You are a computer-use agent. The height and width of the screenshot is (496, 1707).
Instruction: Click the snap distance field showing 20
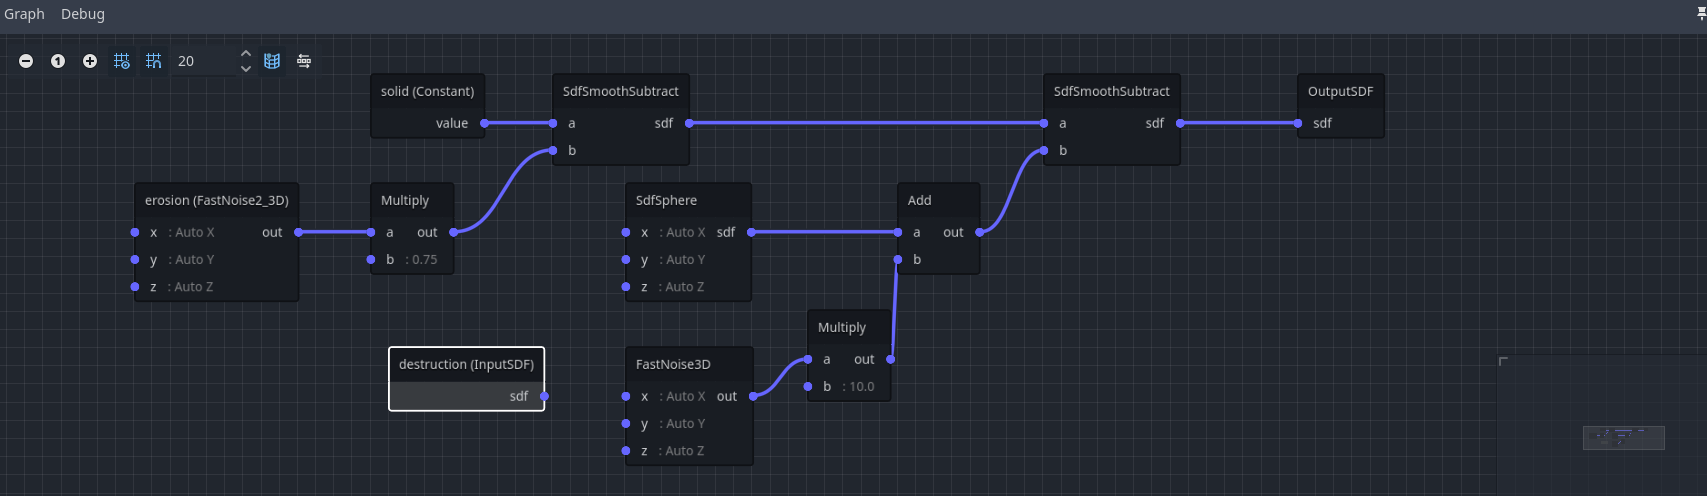tap(203, 61)
